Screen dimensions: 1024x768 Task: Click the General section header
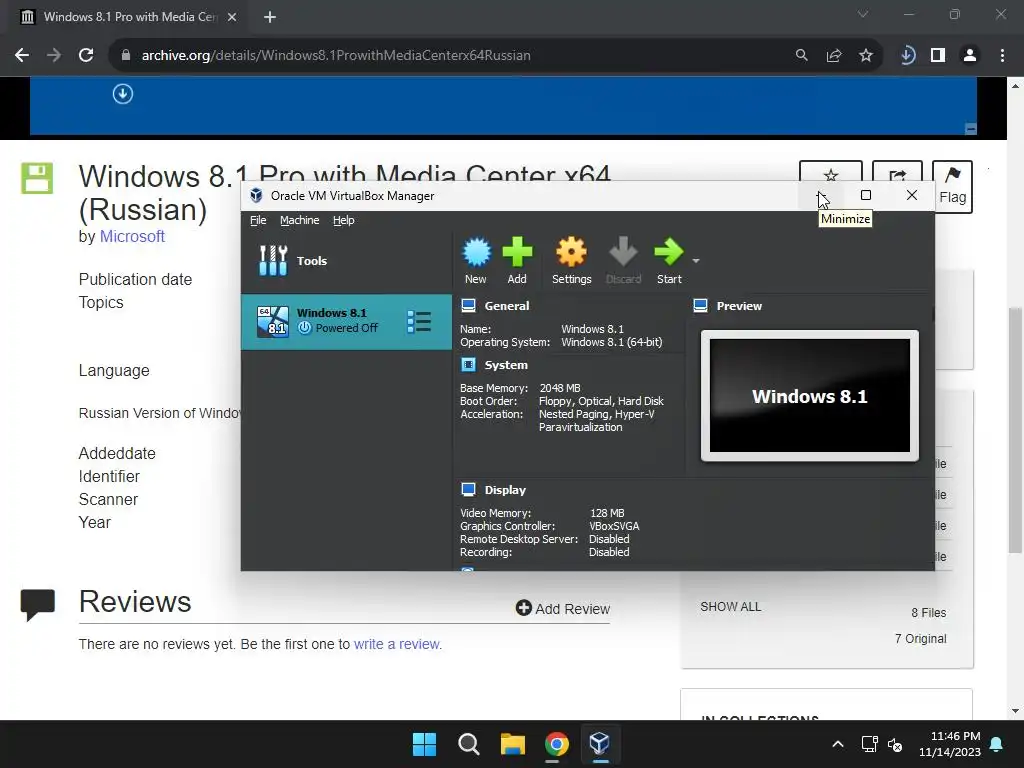[506, 306]
